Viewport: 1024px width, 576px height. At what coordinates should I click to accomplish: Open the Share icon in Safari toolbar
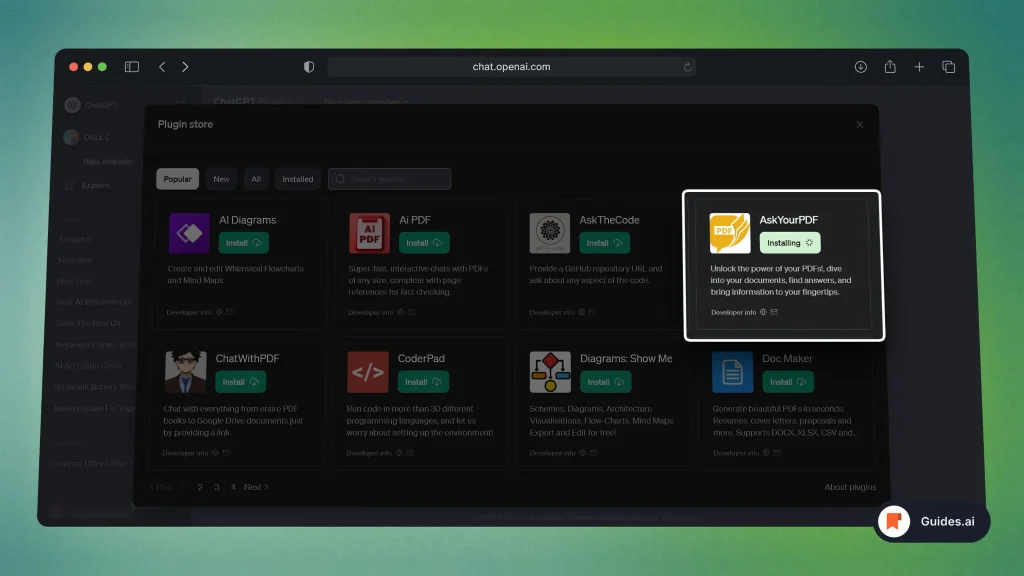(x=890, y=66)
